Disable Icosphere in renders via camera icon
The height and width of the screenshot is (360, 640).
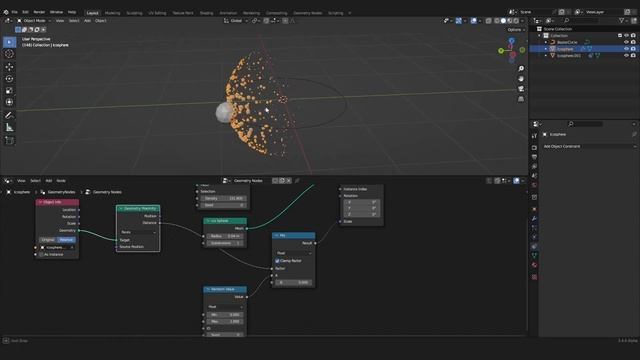coord(633,49)
